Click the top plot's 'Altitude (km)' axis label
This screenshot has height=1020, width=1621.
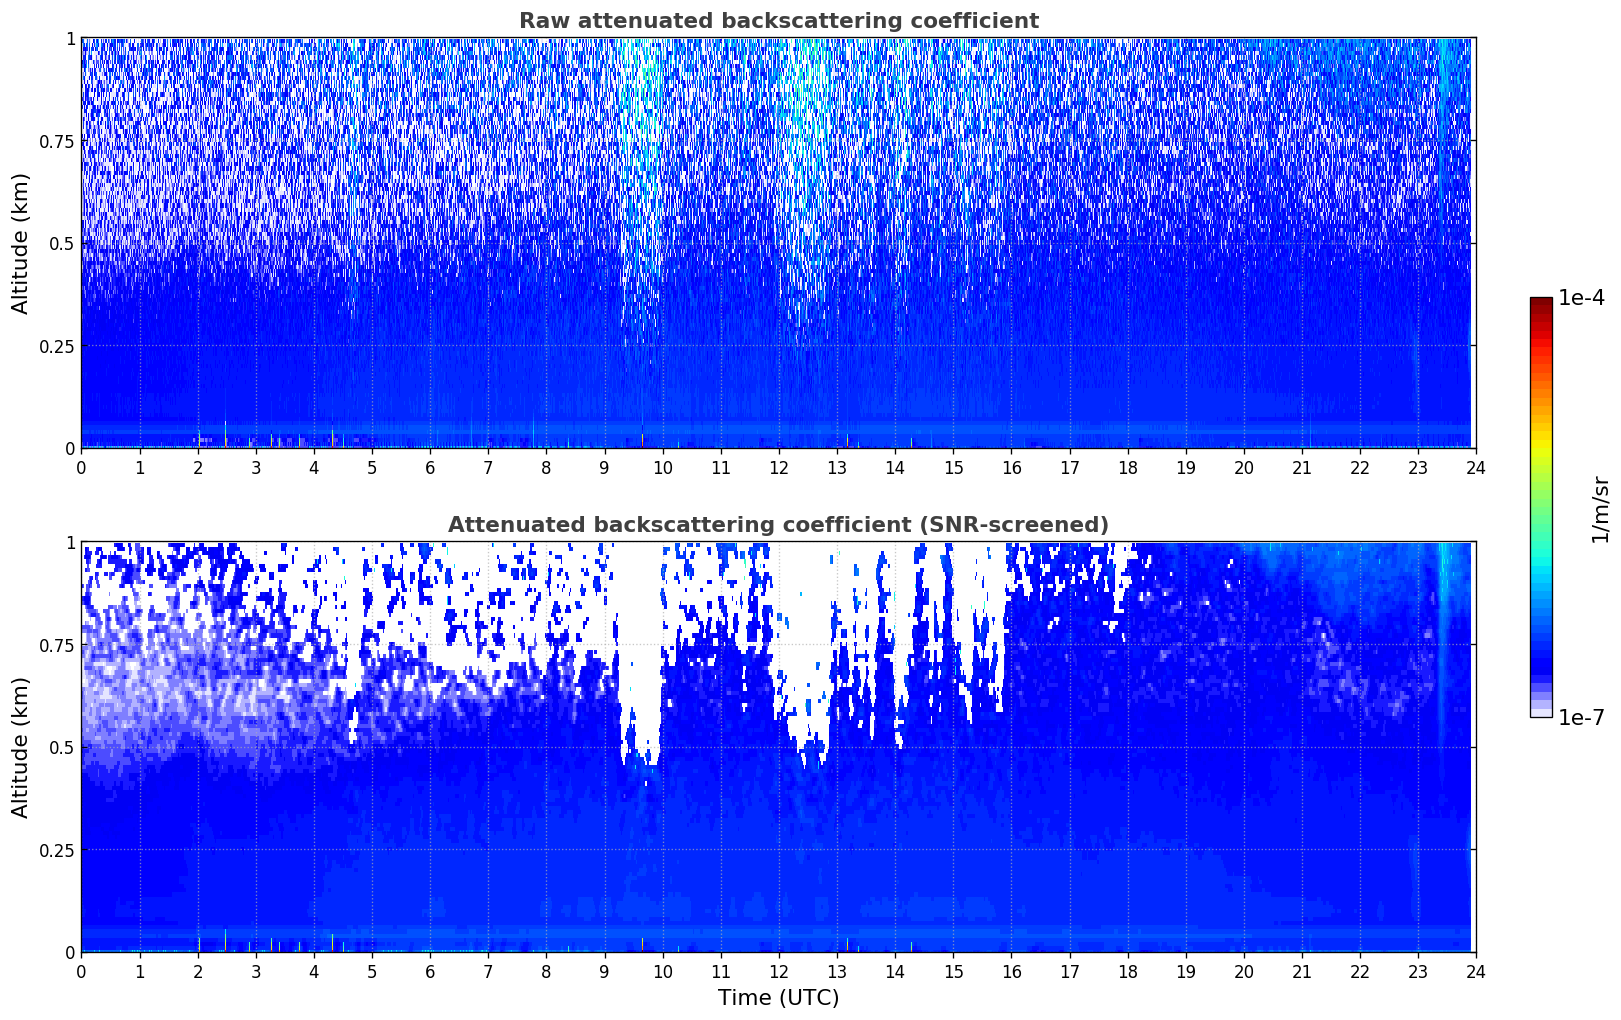(x=21, y=243)
